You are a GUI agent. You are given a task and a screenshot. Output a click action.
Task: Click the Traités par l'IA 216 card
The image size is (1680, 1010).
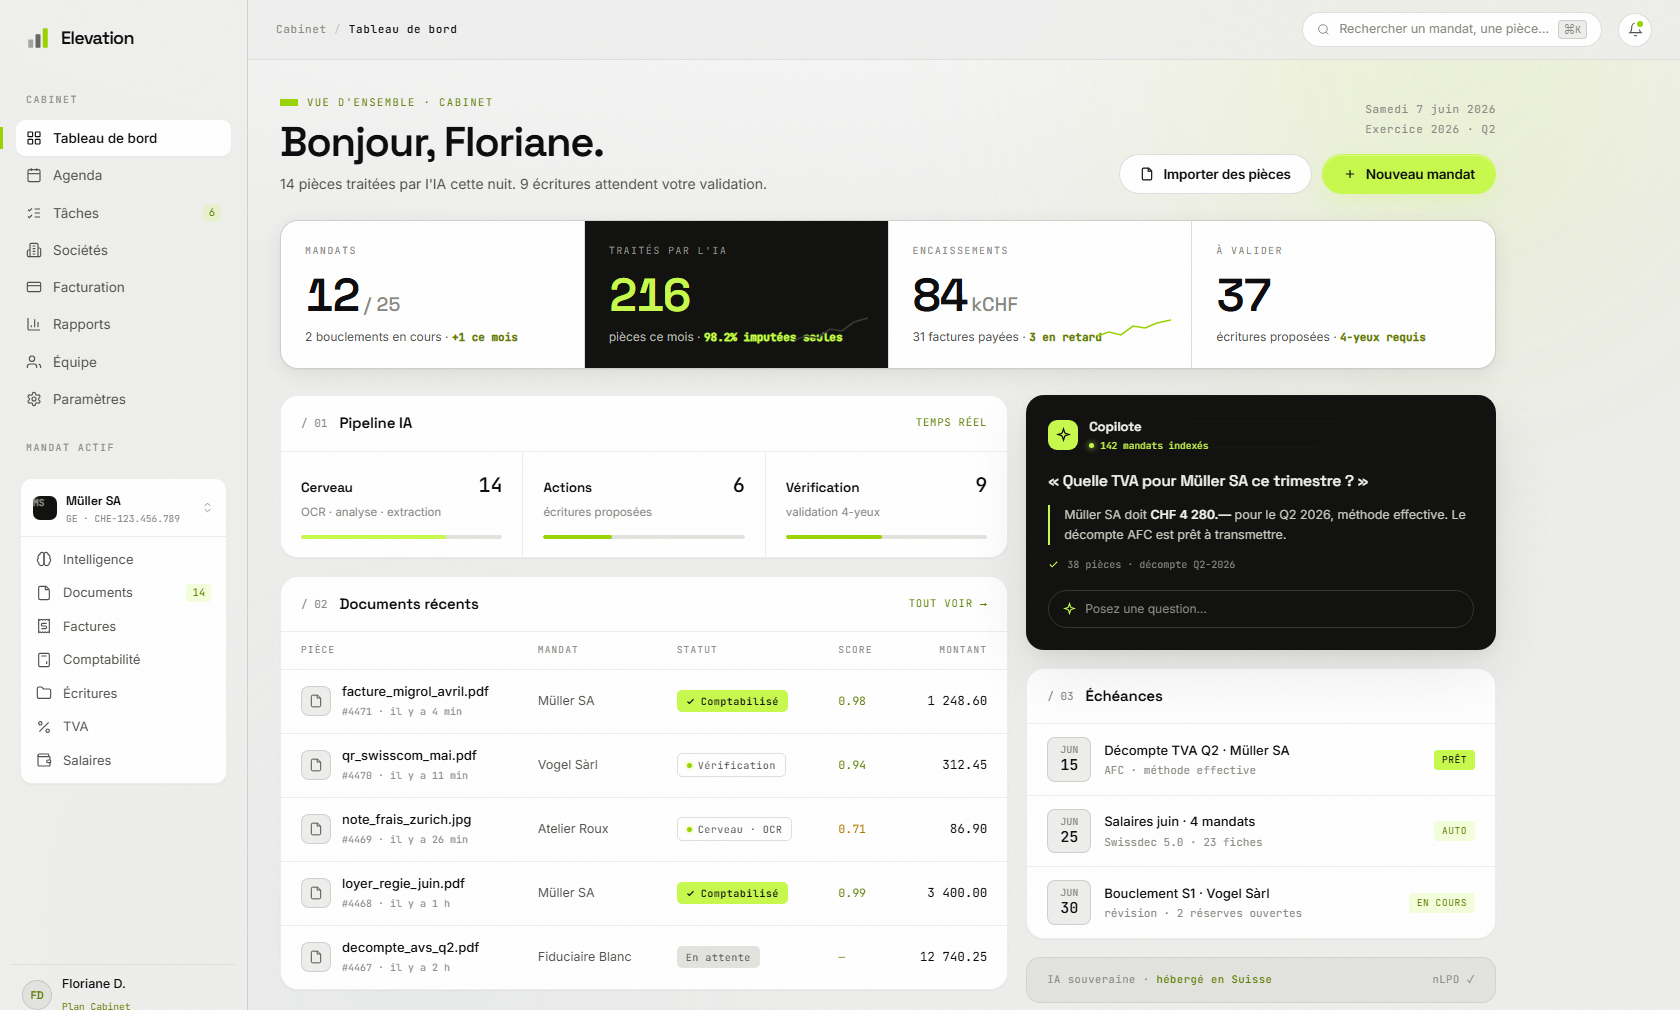point(736,295)
